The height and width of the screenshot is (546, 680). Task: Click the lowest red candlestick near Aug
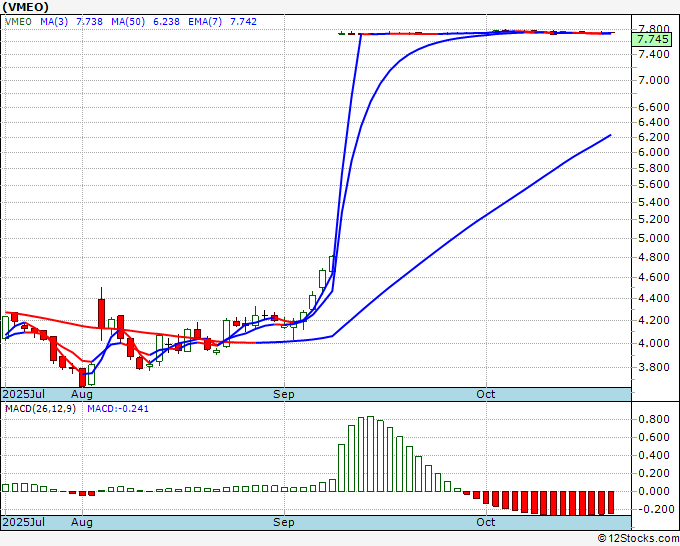point(82,377)
